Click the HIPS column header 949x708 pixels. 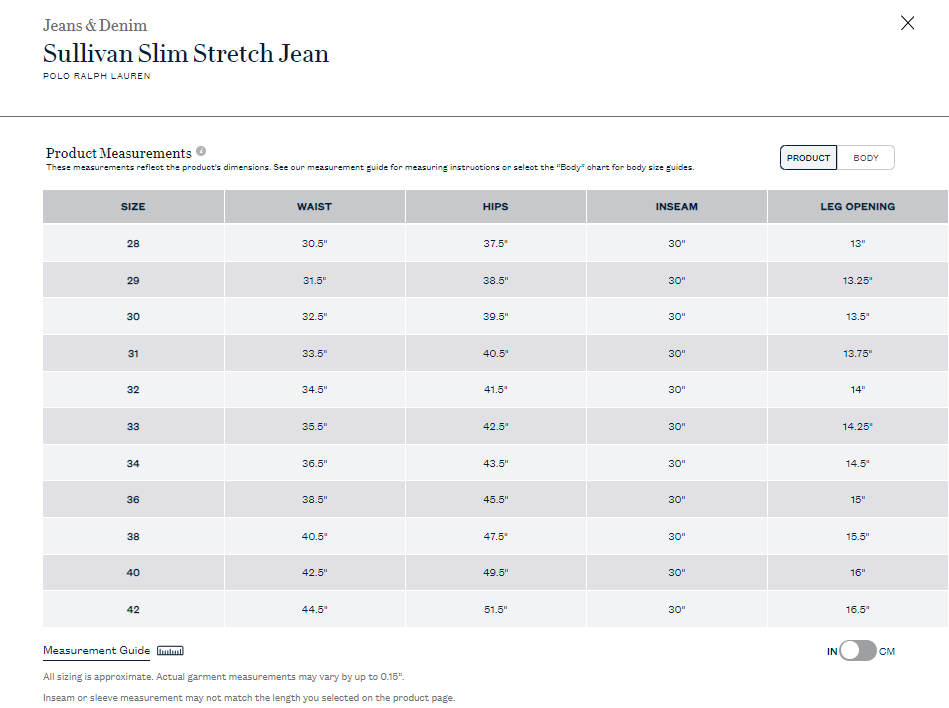pos(496,206)
